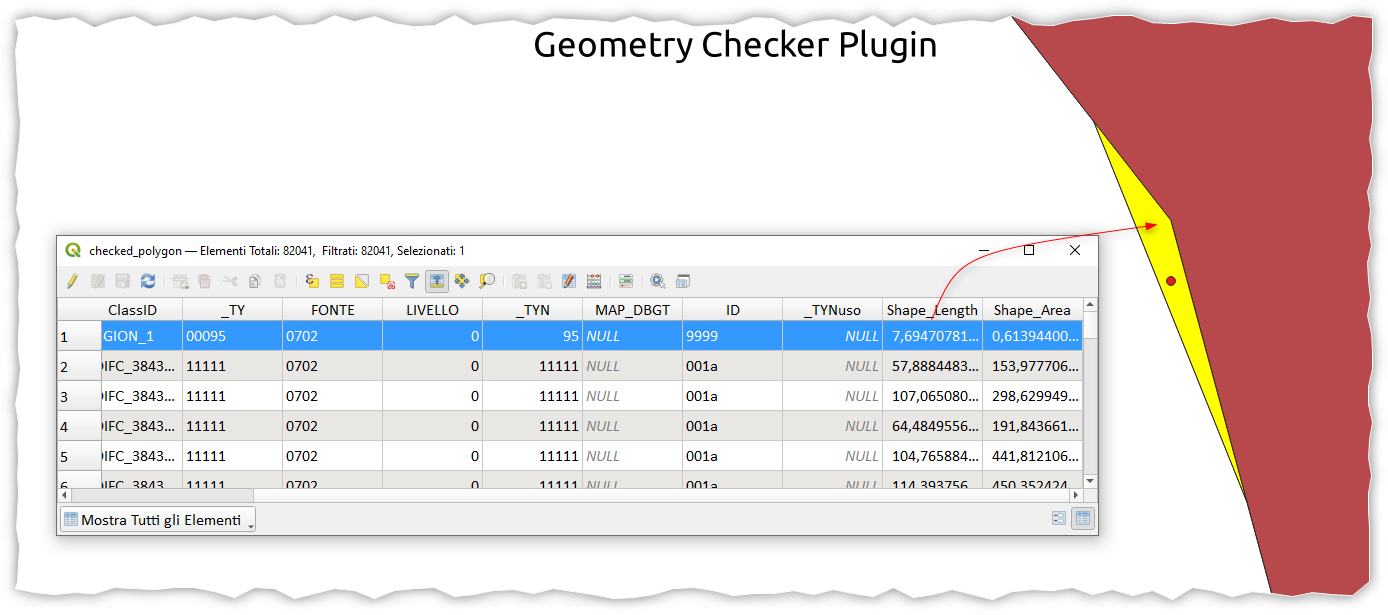Reload the attribute table
The height and width of the screenshot is (615, 1388).
pyautogui.click(x=148, y=282)
